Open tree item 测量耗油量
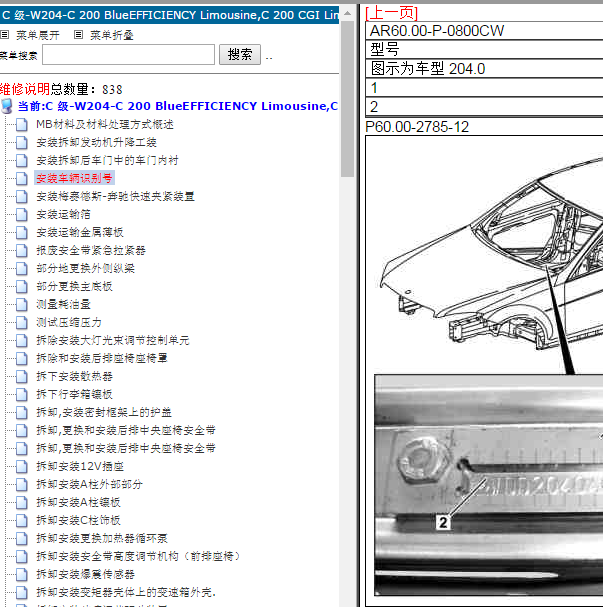The height and width of the screenshot is (607, 603). [63, 305]
